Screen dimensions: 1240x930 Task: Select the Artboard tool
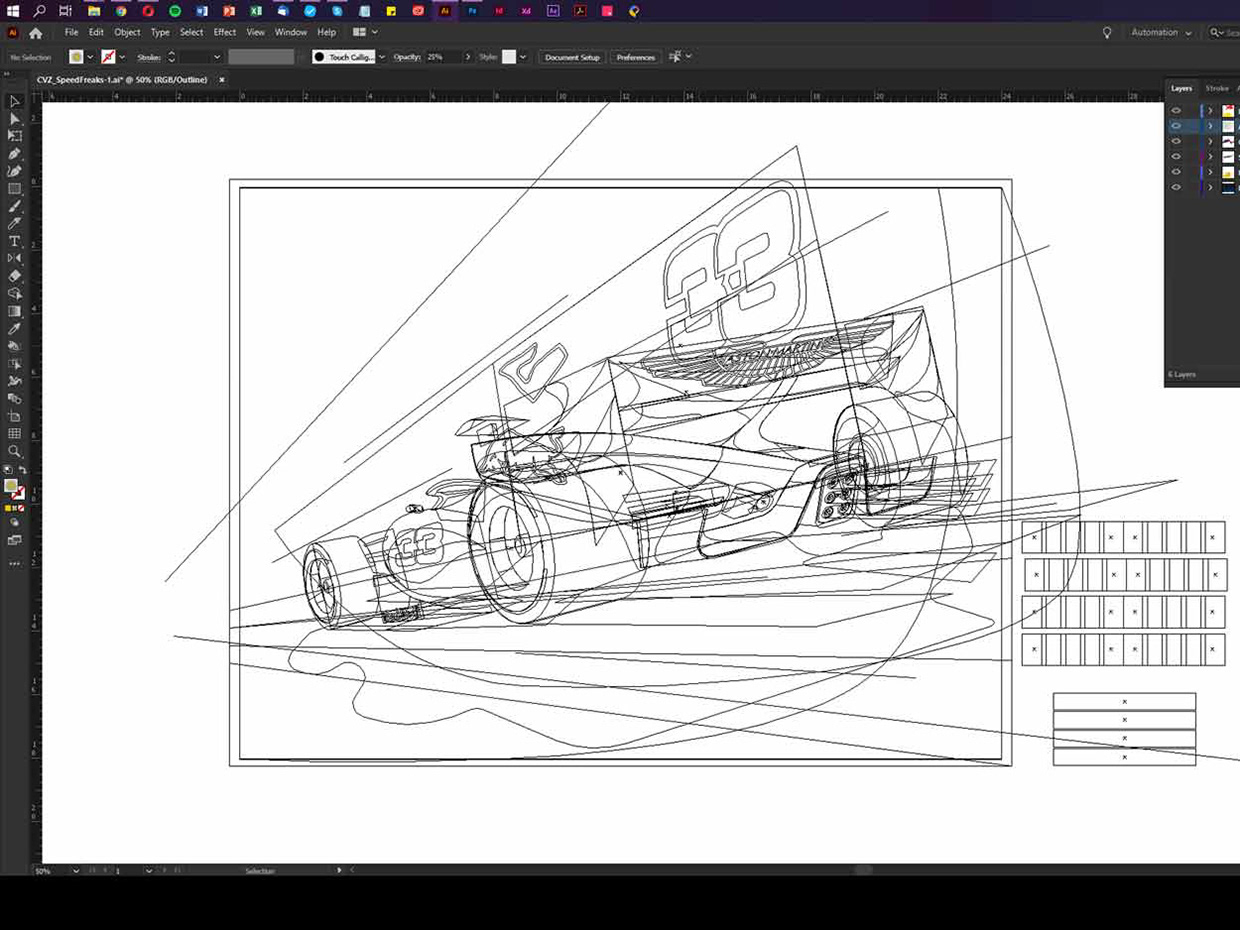coord(14,416)
